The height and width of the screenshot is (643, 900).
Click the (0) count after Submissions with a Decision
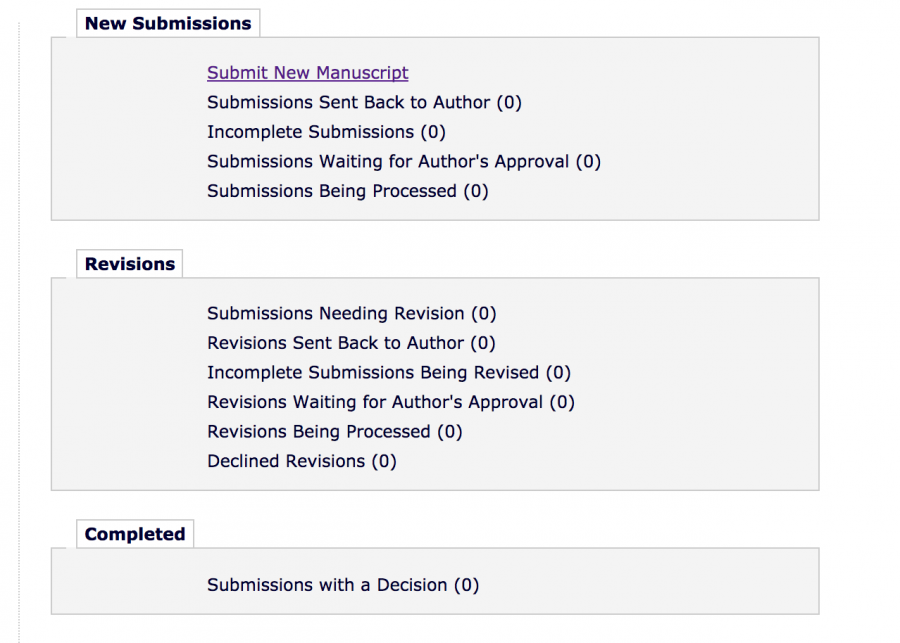coord(467,585)
